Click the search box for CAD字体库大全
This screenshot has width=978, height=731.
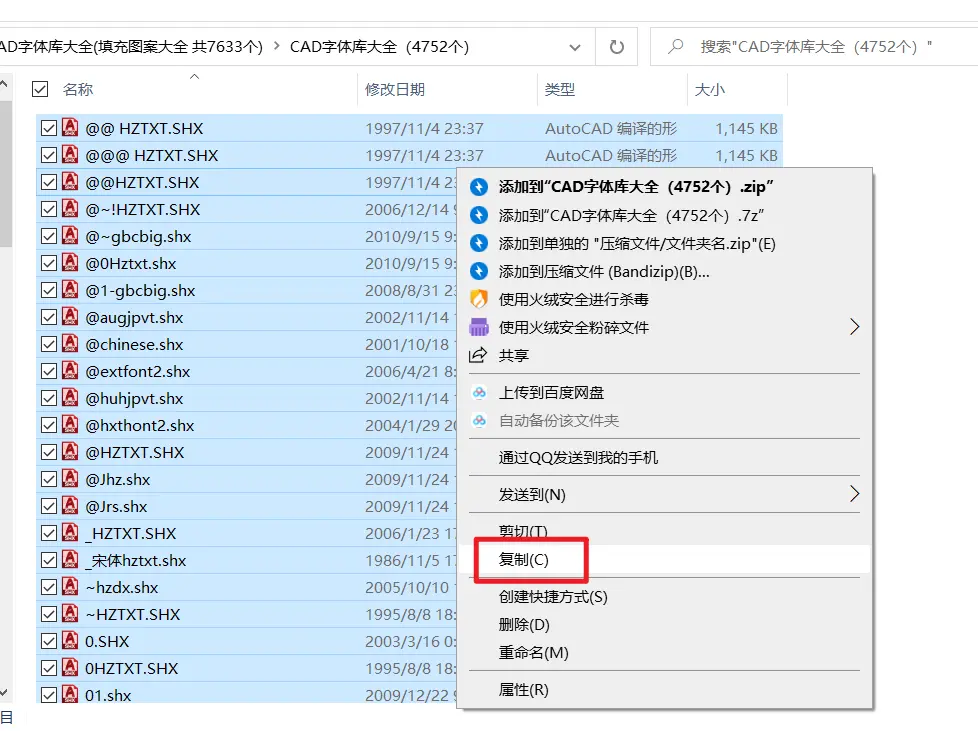pyautogui.click(x=816, y=47)
